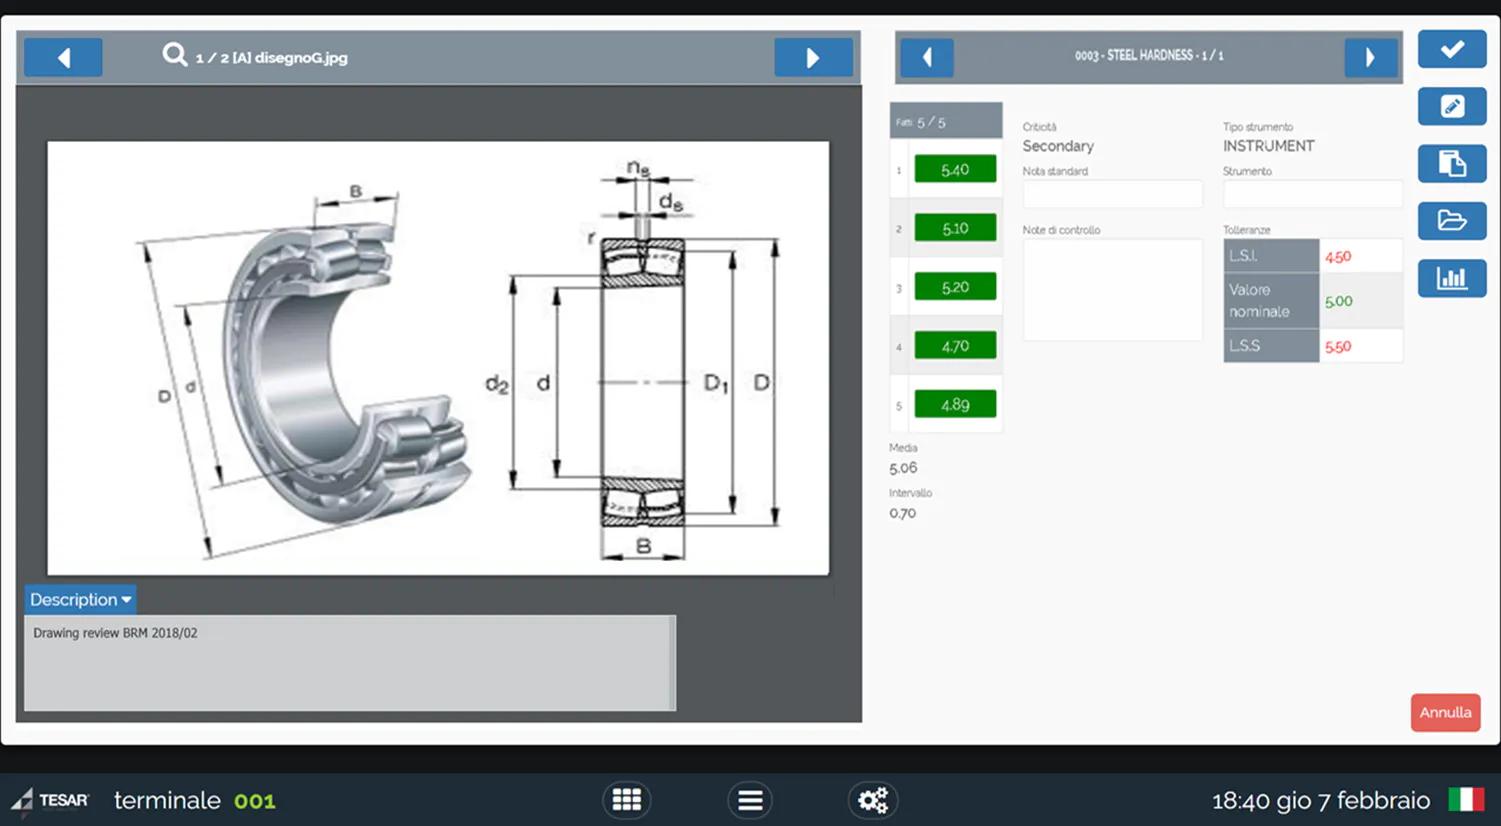Open the grid apps menu in bottom bar
Screen dimensions: 1501x826
[627, 800]
